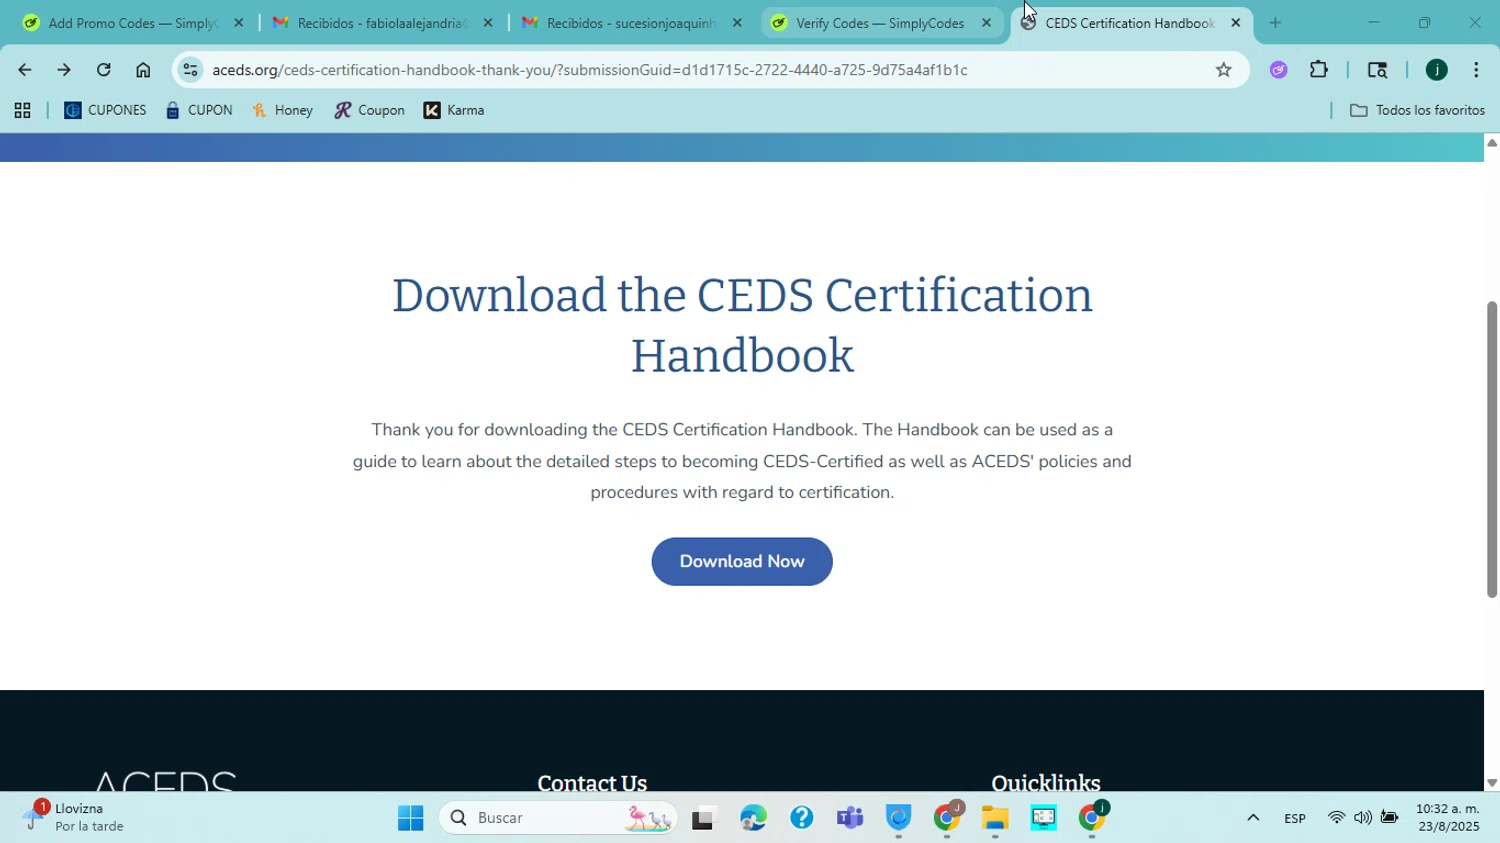Open the battery status icon
The height and width of the screenshot is (843, 1500).
[1389, 818]
